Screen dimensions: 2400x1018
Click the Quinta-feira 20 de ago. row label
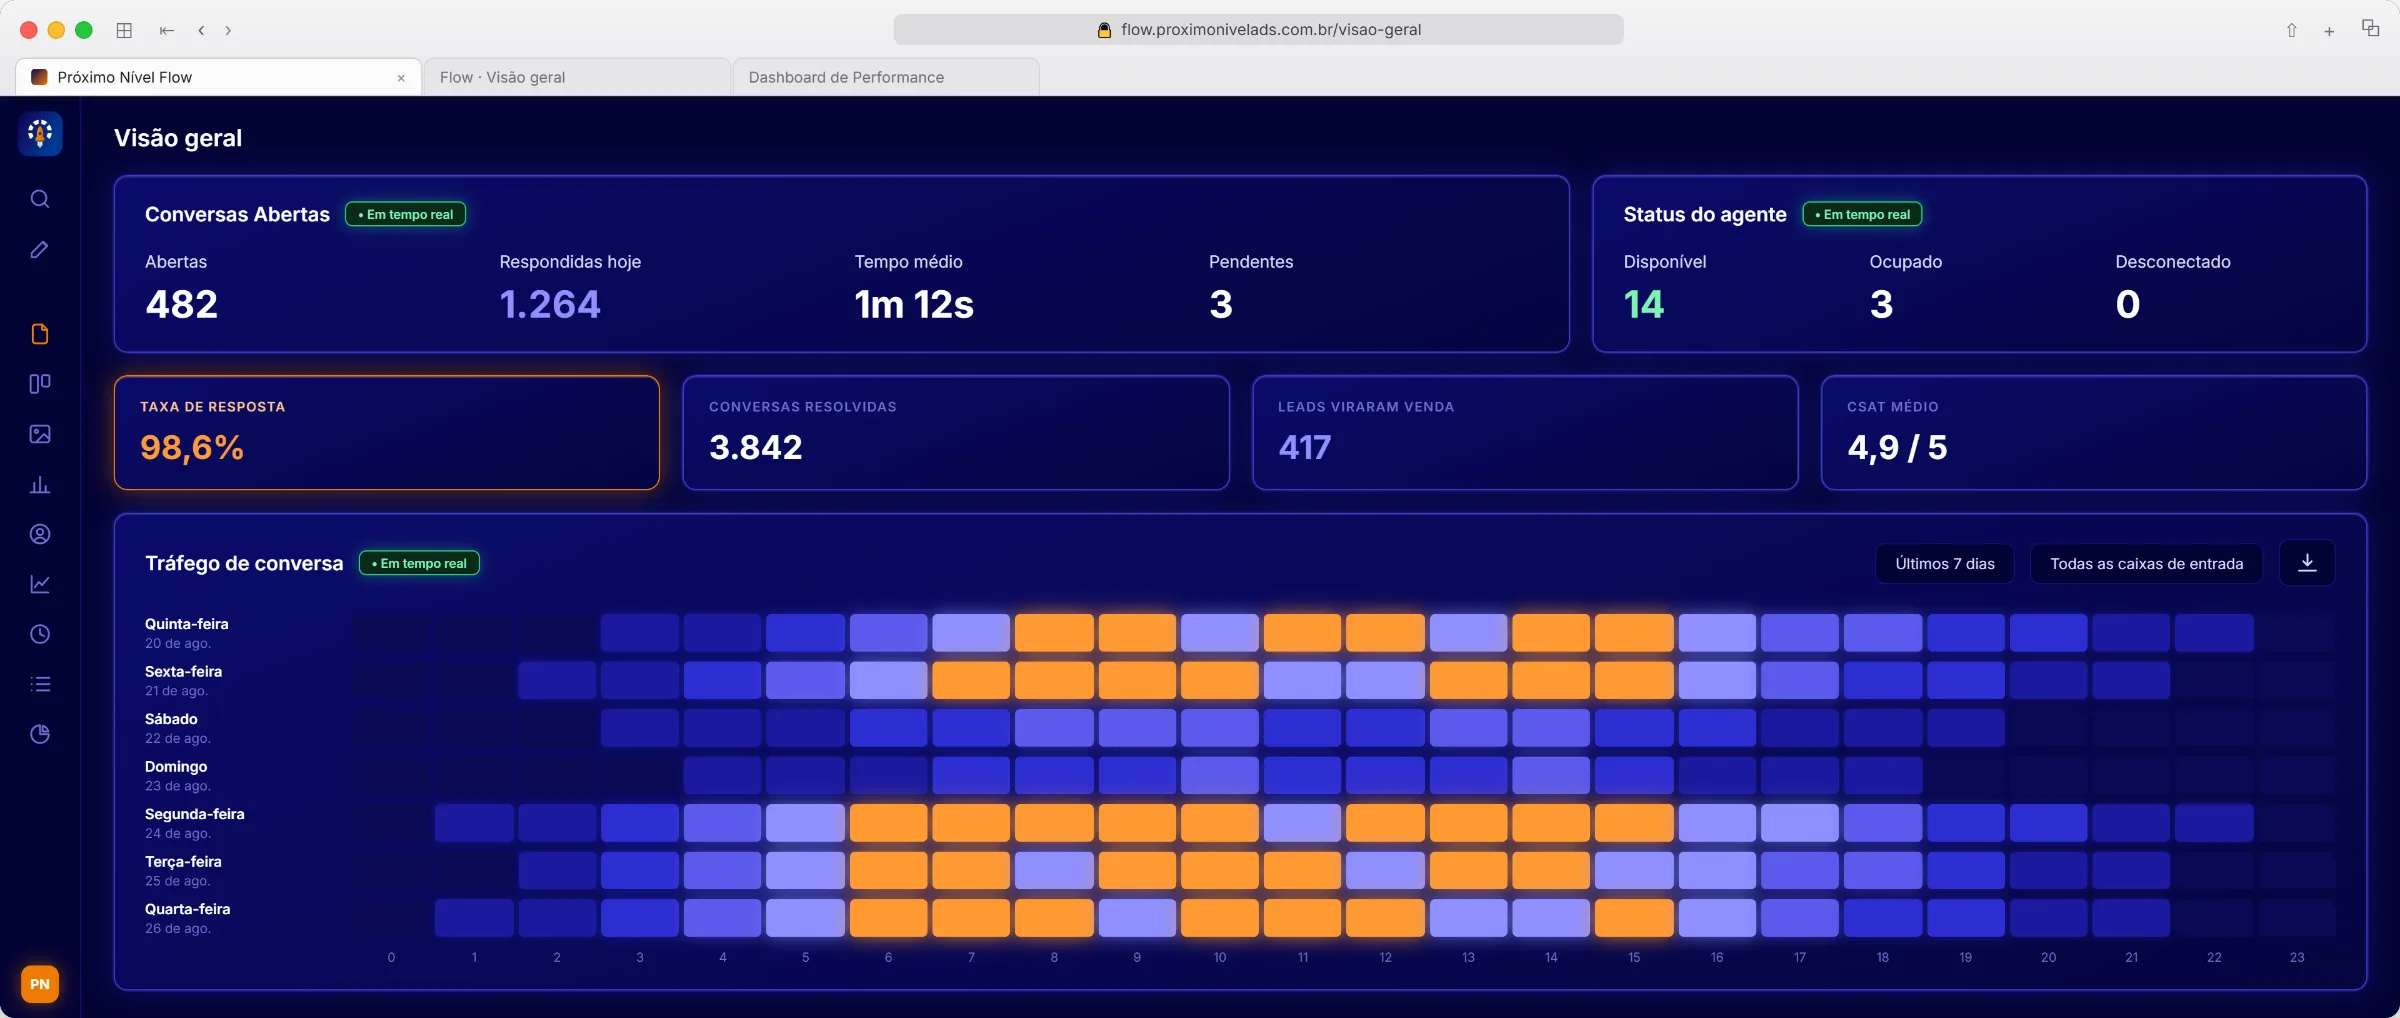187,633
